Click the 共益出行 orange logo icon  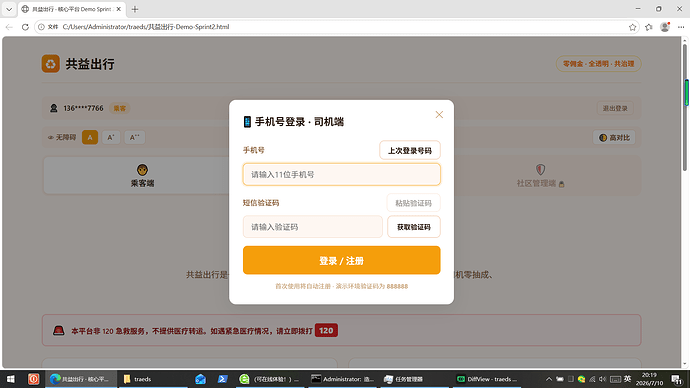(x=51, y=64)
